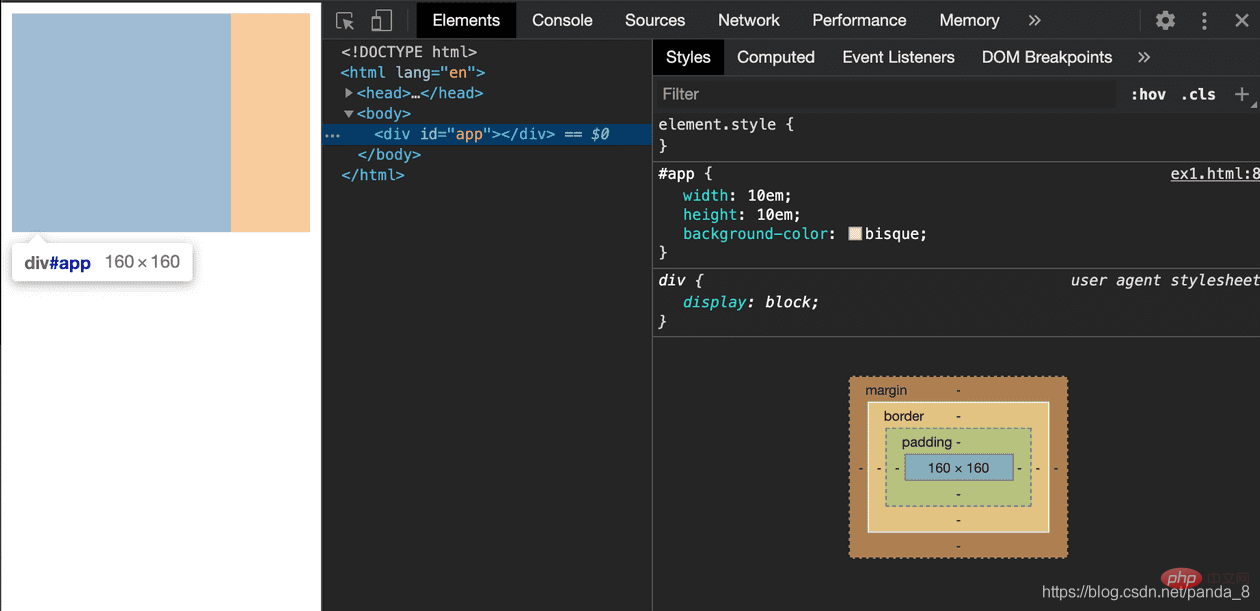Select the html lang="en" node
The height and width of the screenshot is (611, 1260).
coord(413,72)
